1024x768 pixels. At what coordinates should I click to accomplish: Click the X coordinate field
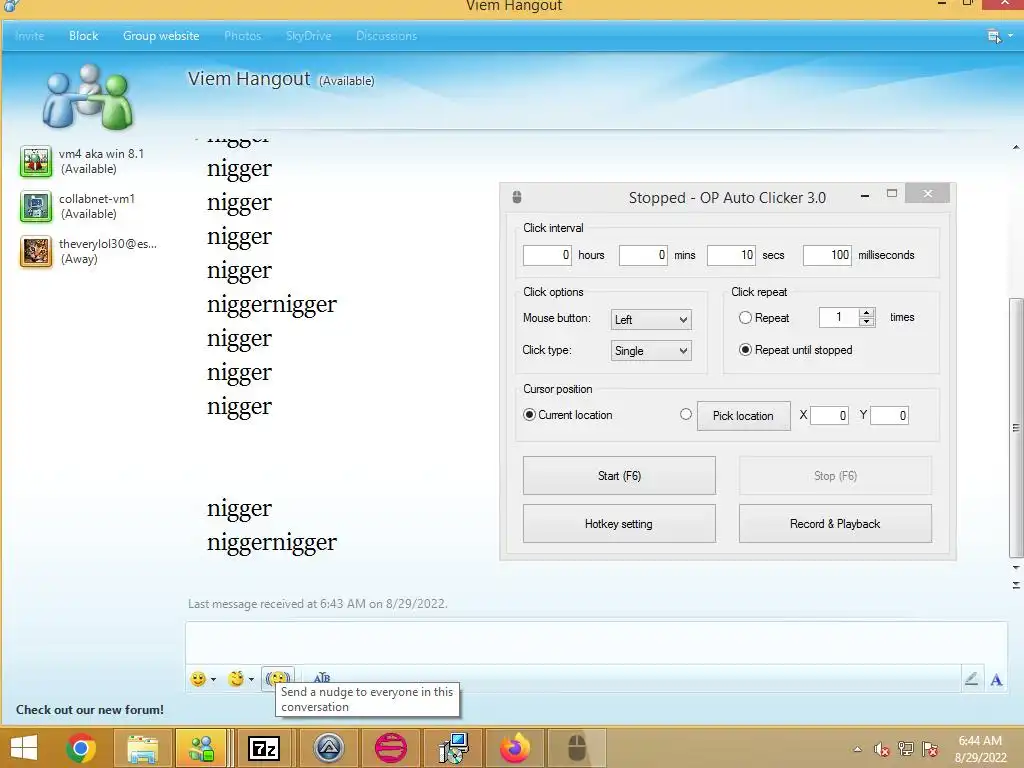tap(829, 415)
